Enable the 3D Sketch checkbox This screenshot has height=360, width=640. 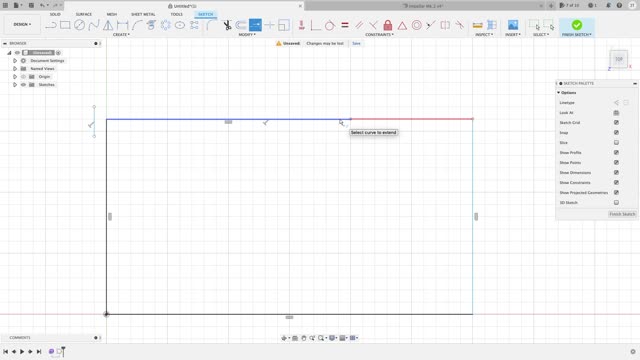pyautogui.click(x=616, y=202)
